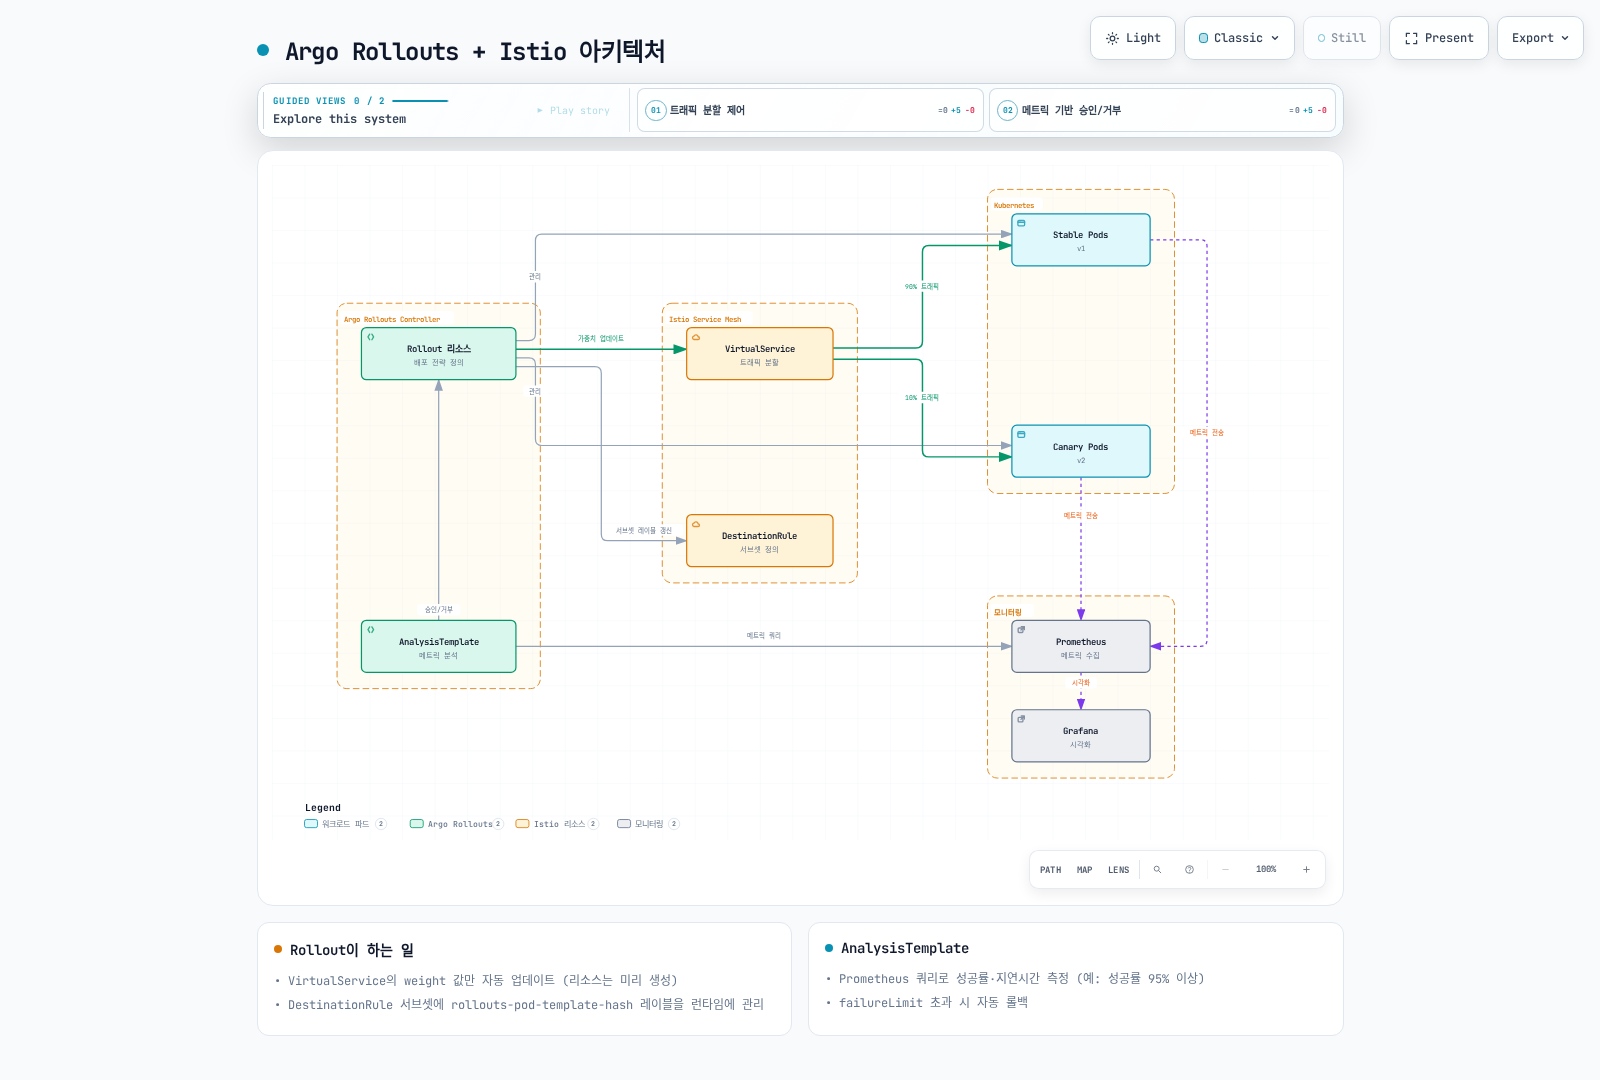
Task: Select the AnalysisTemplate node in the diagram
Action: click(439, 647)
